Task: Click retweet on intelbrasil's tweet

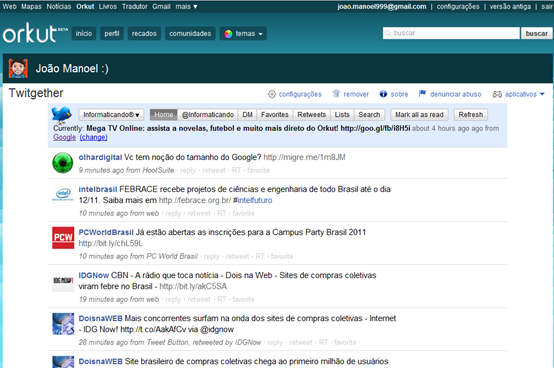Action: click(x=199, y=213)
